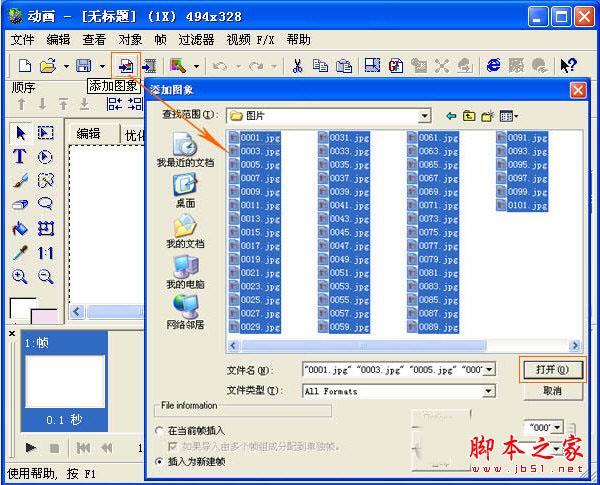Select the Lasso selection tool

(x=46, y=204)
